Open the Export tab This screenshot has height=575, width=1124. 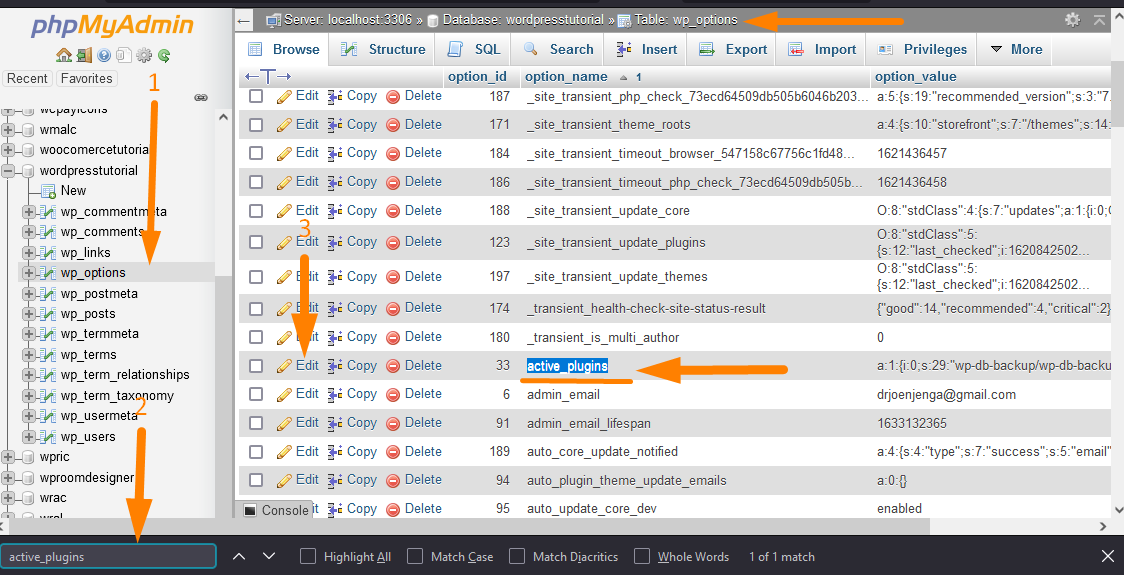[x=733, y=49]
